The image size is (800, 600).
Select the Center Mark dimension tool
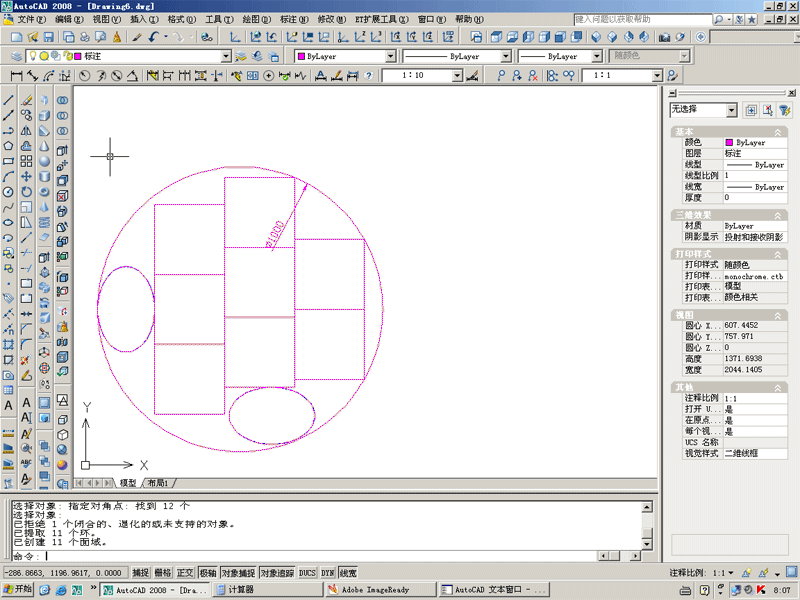[x=268, y=76]
